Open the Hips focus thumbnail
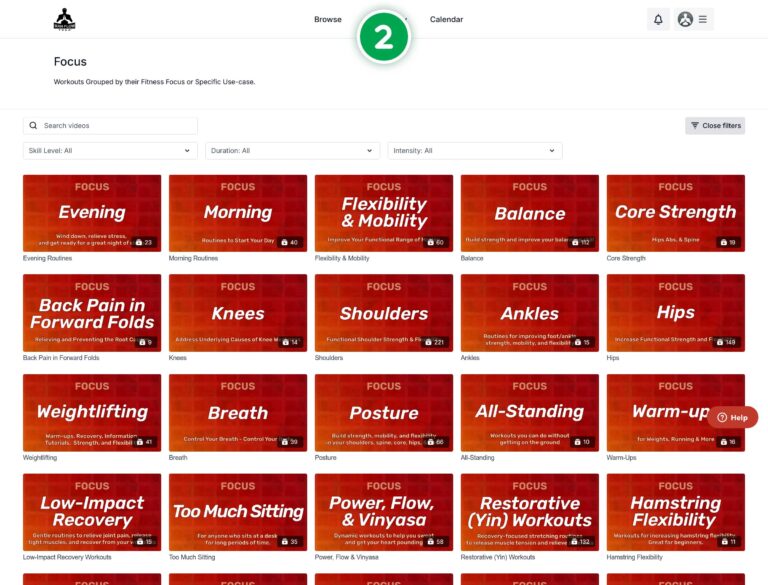The width and height of the screenshot is (768, 585). pos(675,313)
